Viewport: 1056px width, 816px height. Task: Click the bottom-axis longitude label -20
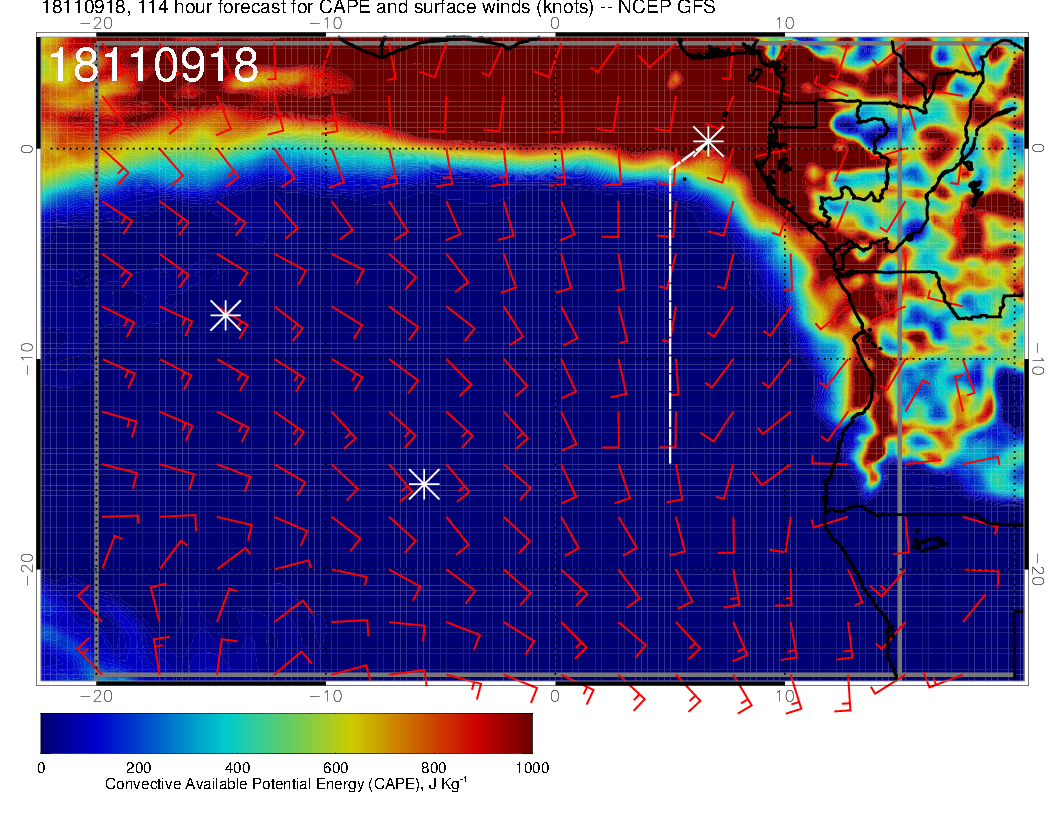[96, 696]
